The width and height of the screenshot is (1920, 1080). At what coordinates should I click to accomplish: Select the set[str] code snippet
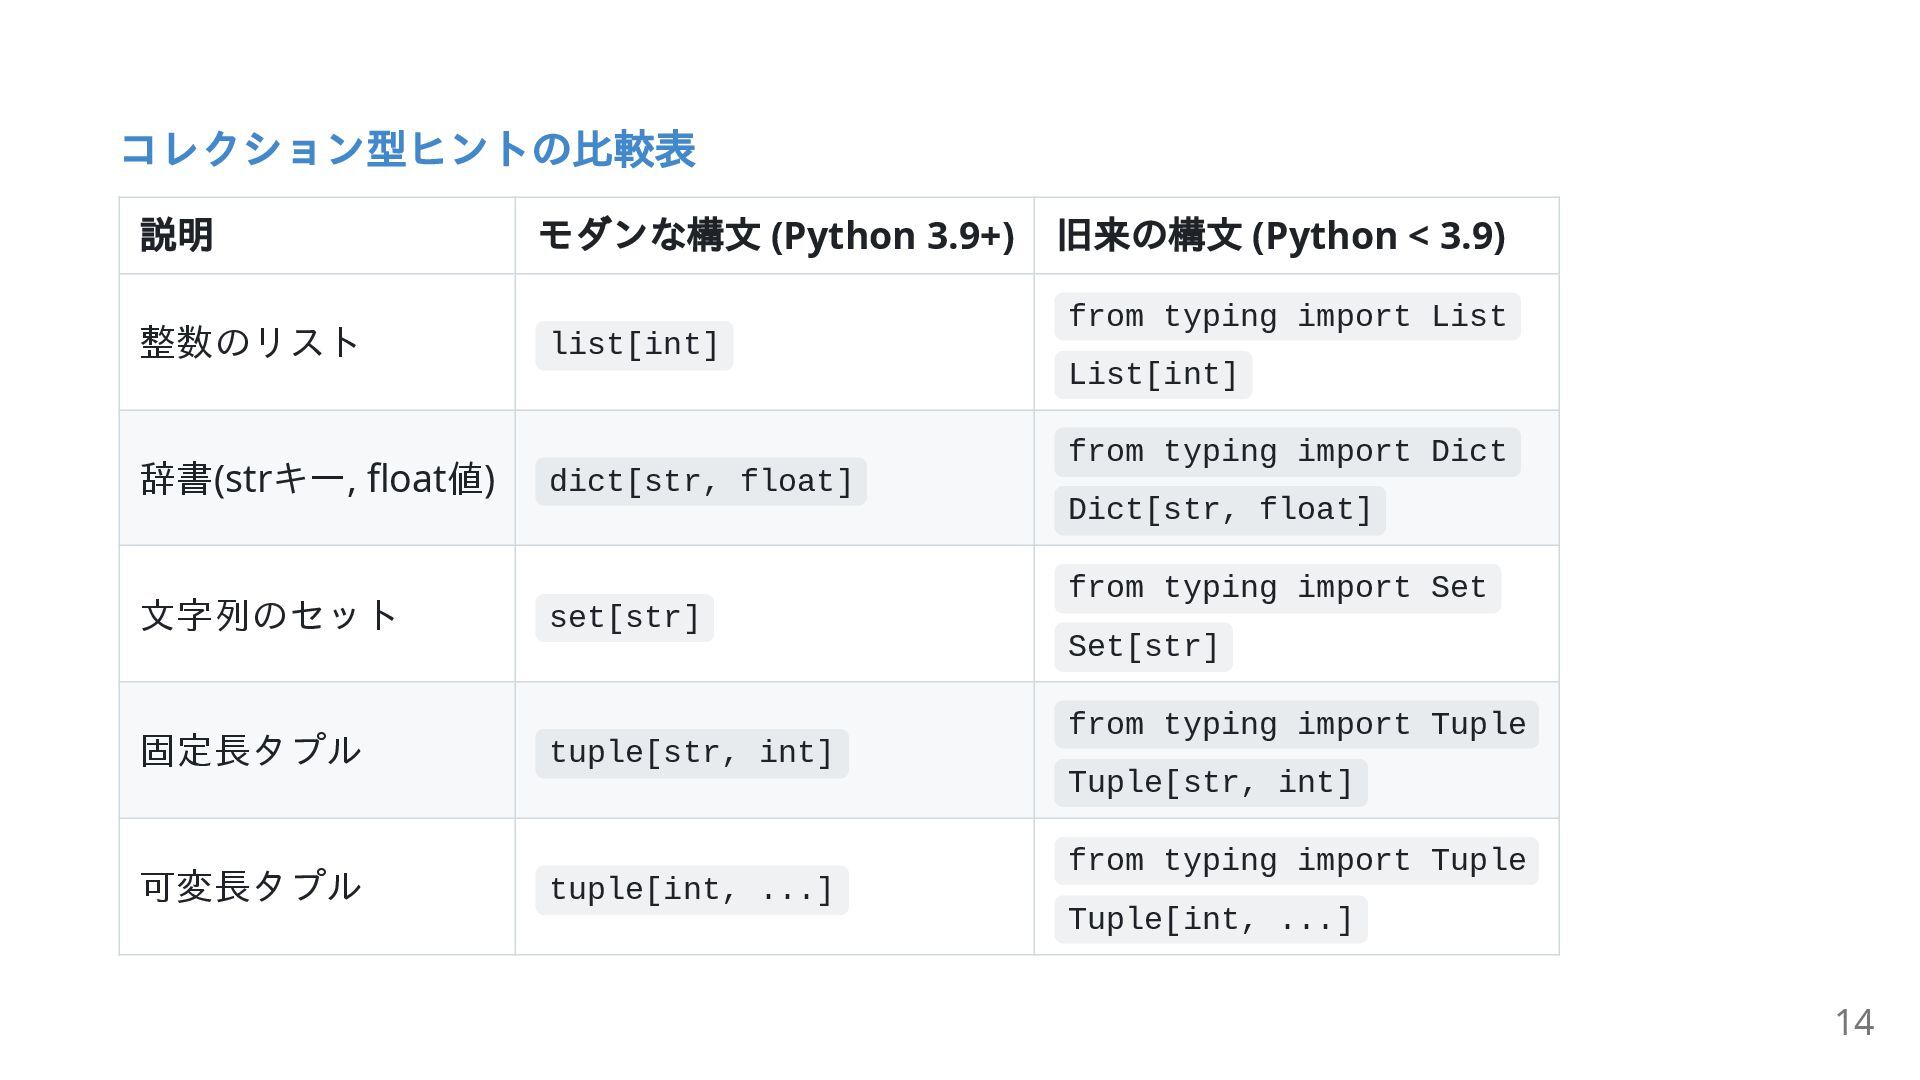(625, 617)
